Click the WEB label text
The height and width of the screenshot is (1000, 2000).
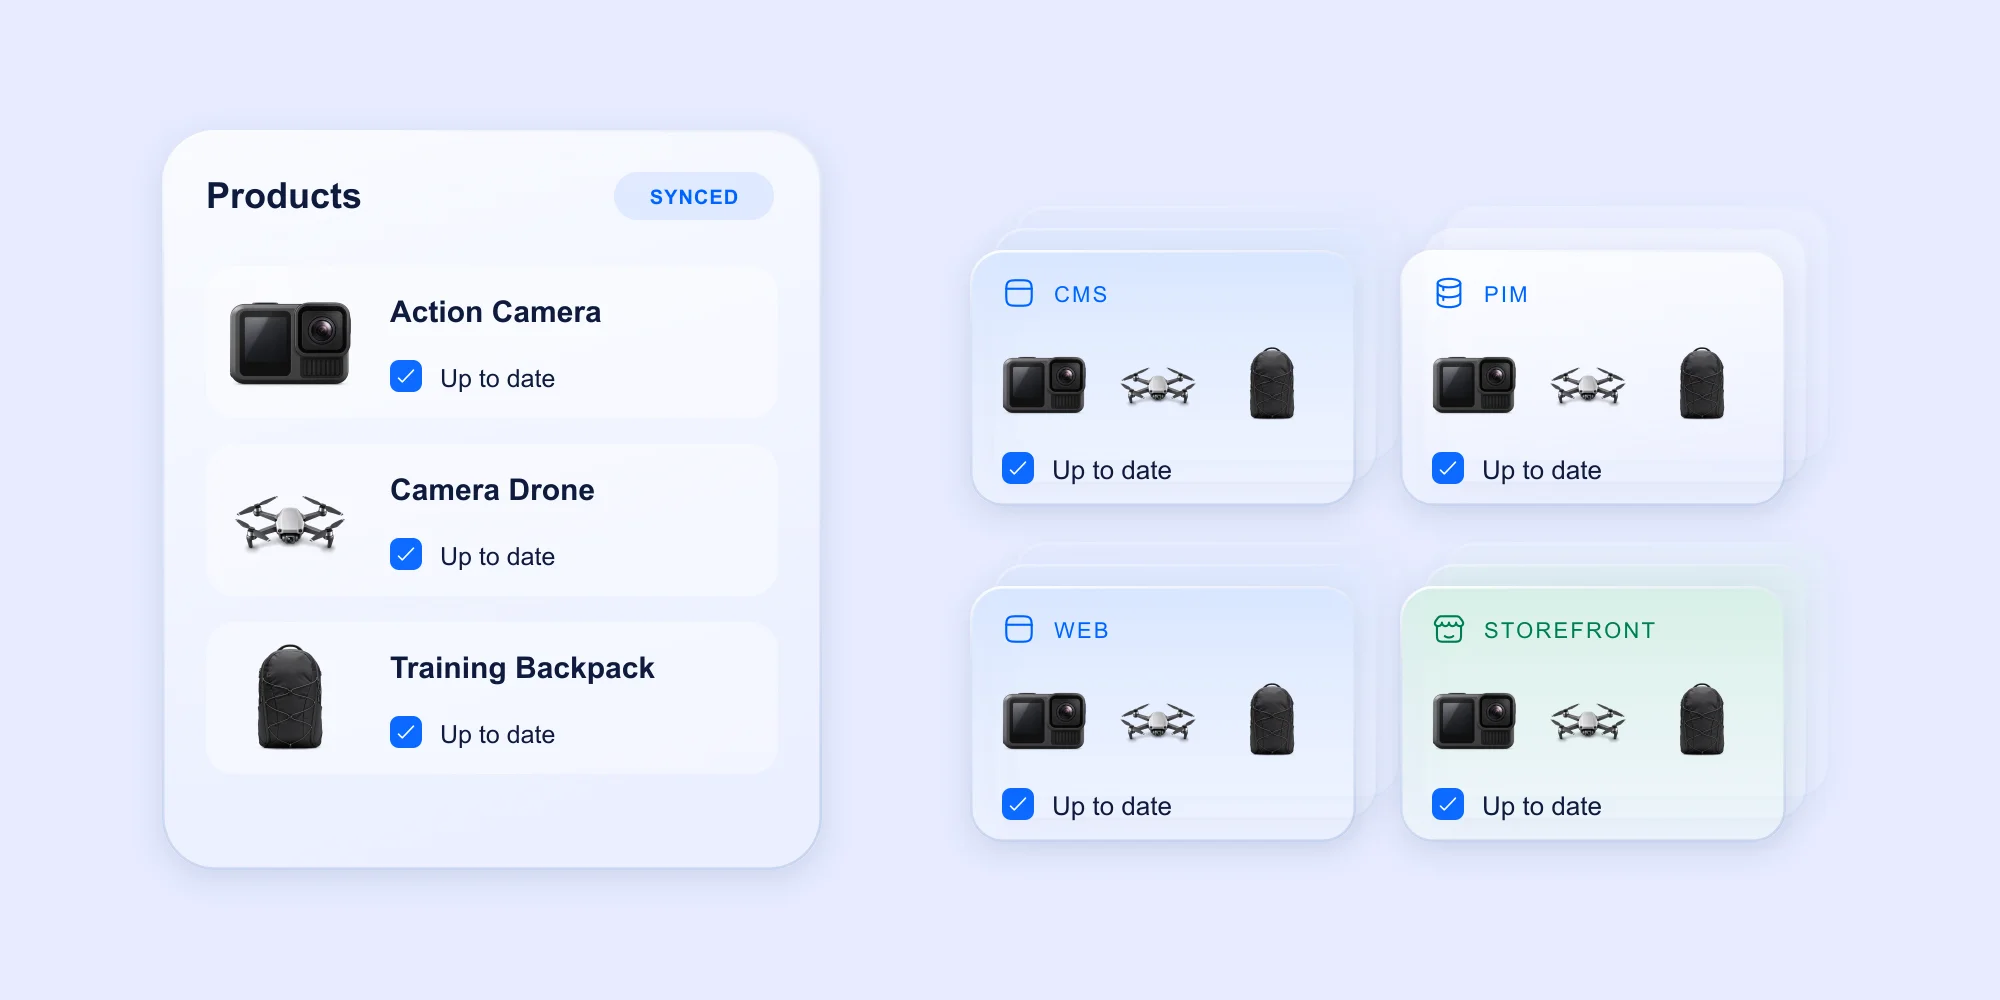(x=1081, y=630)
